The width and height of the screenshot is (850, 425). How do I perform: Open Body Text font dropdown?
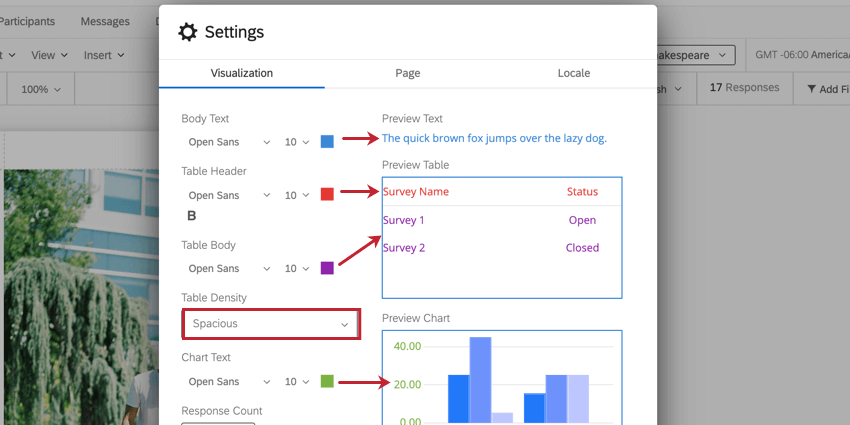click(x=229, y=142)
